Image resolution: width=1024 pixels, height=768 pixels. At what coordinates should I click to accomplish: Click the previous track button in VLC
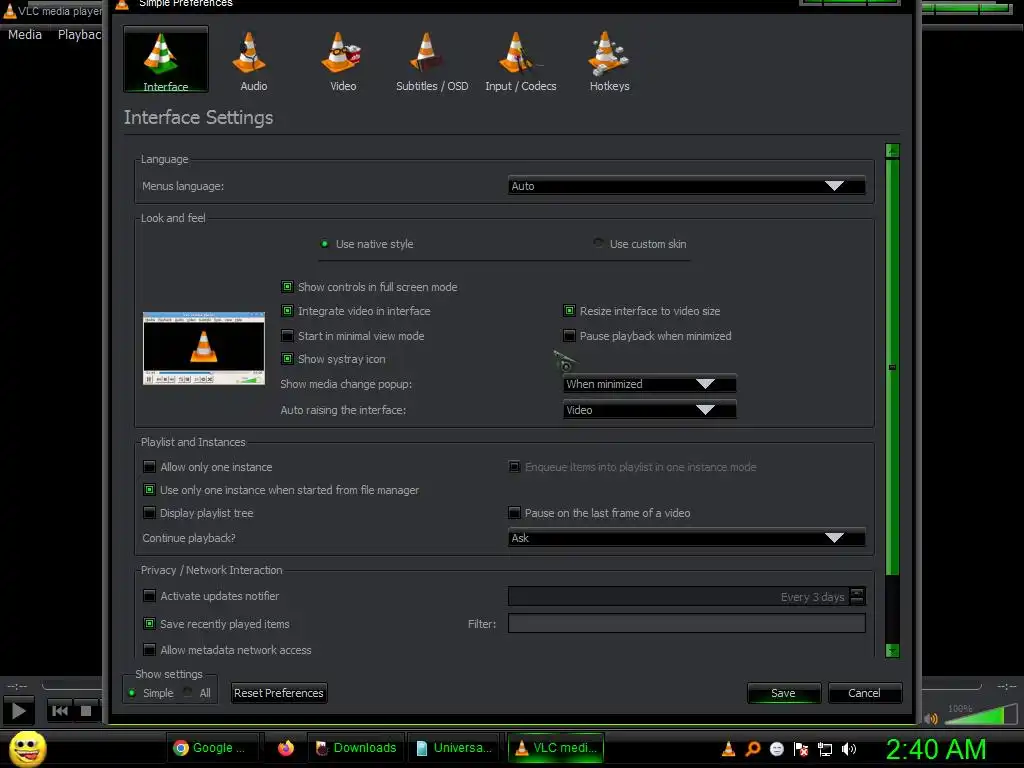59,711
